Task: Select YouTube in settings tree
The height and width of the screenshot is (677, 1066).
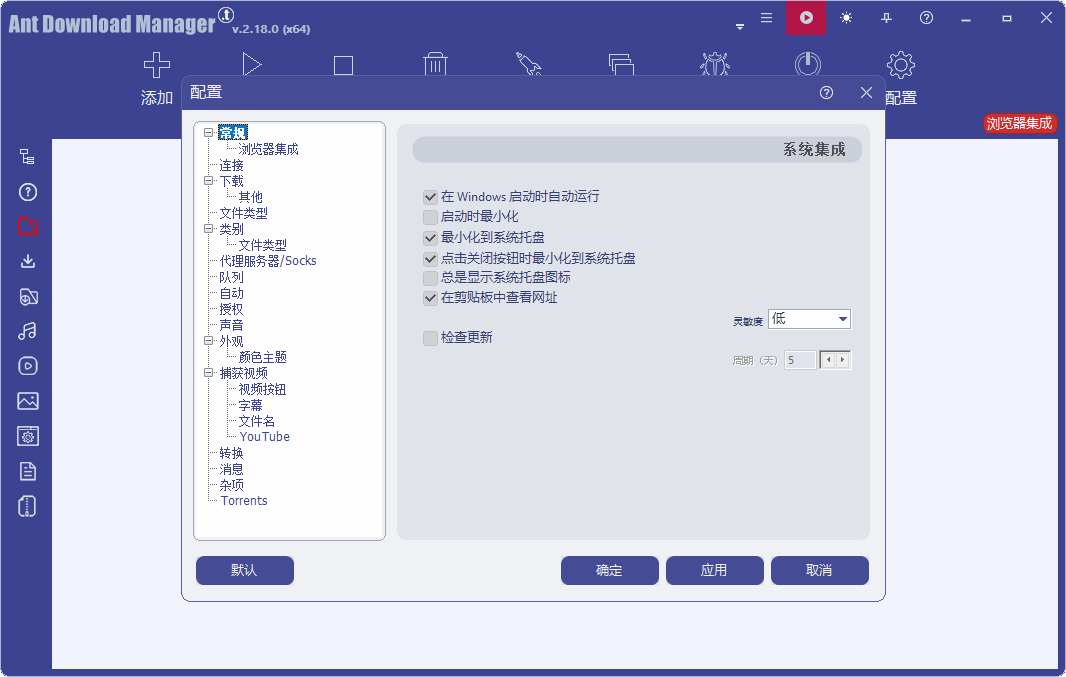Action: click(x=265, y=436)
